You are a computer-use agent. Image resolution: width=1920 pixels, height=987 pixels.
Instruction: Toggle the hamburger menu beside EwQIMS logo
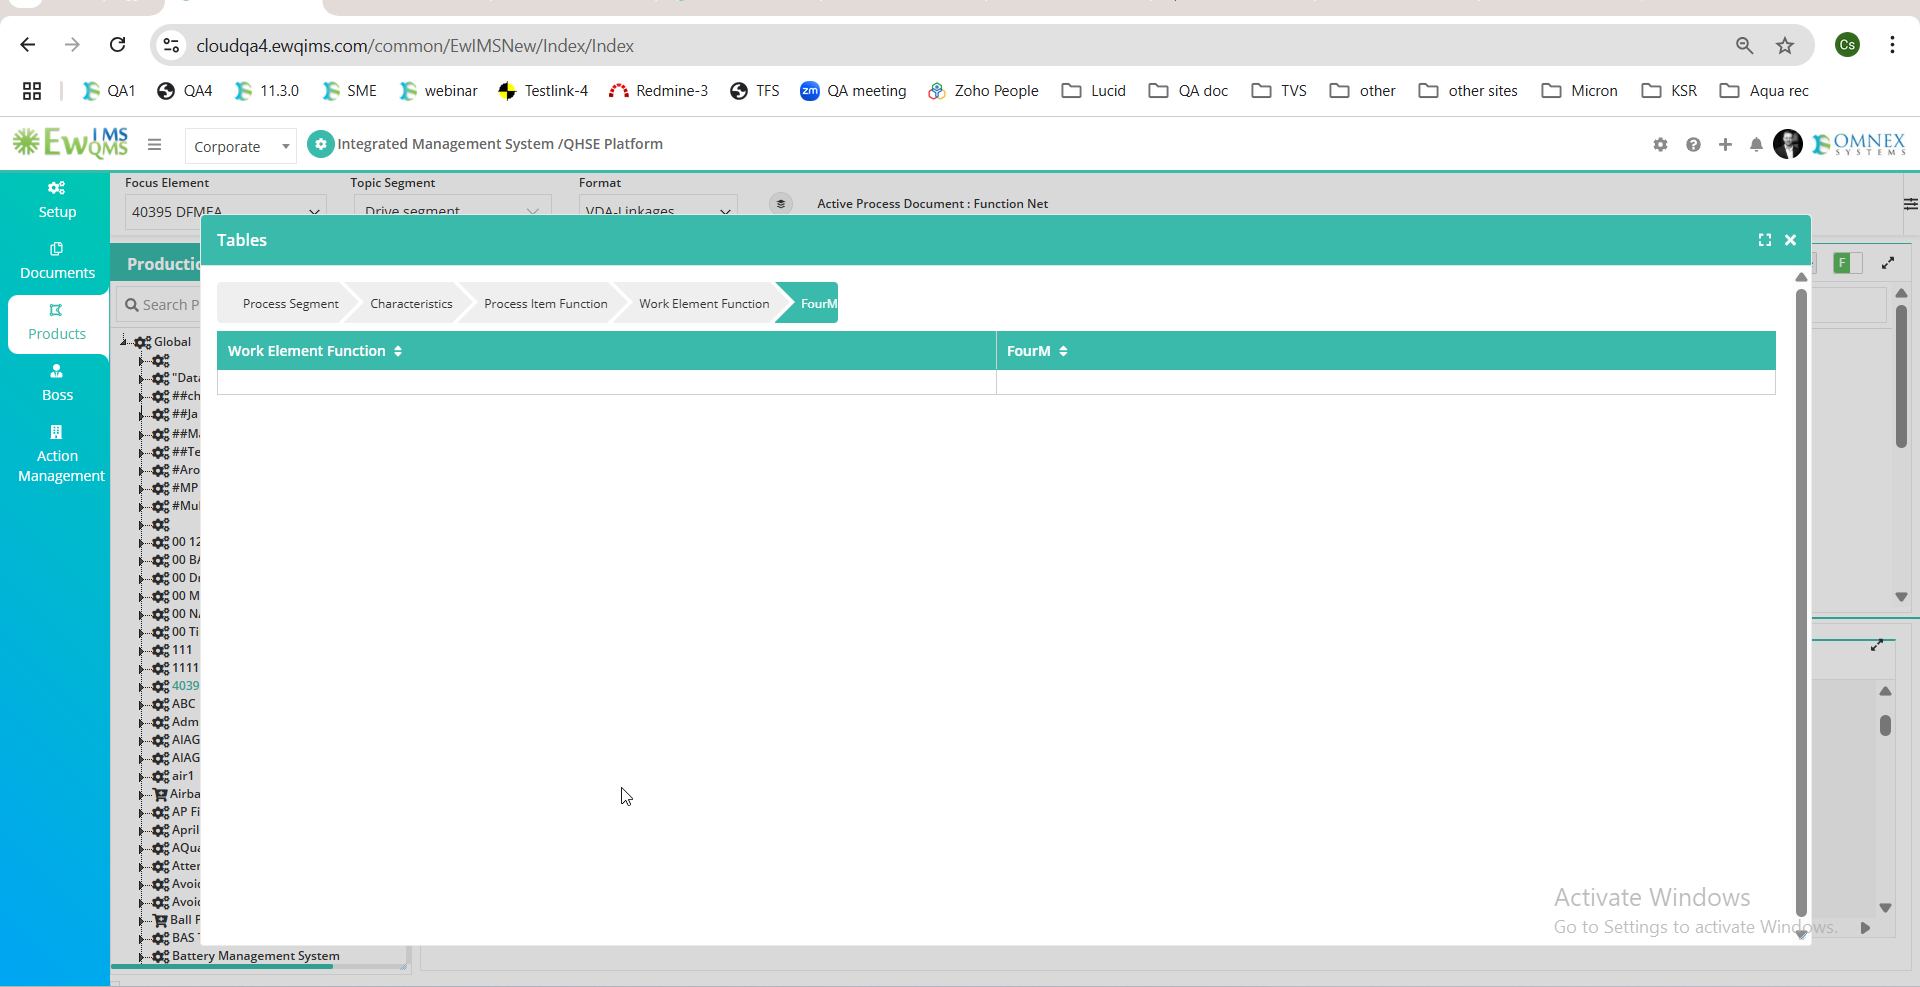point(154,144)
